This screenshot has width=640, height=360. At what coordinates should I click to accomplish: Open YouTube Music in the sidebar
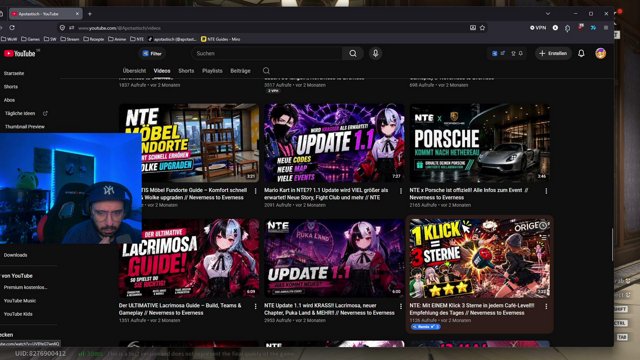tap(20, 301)
